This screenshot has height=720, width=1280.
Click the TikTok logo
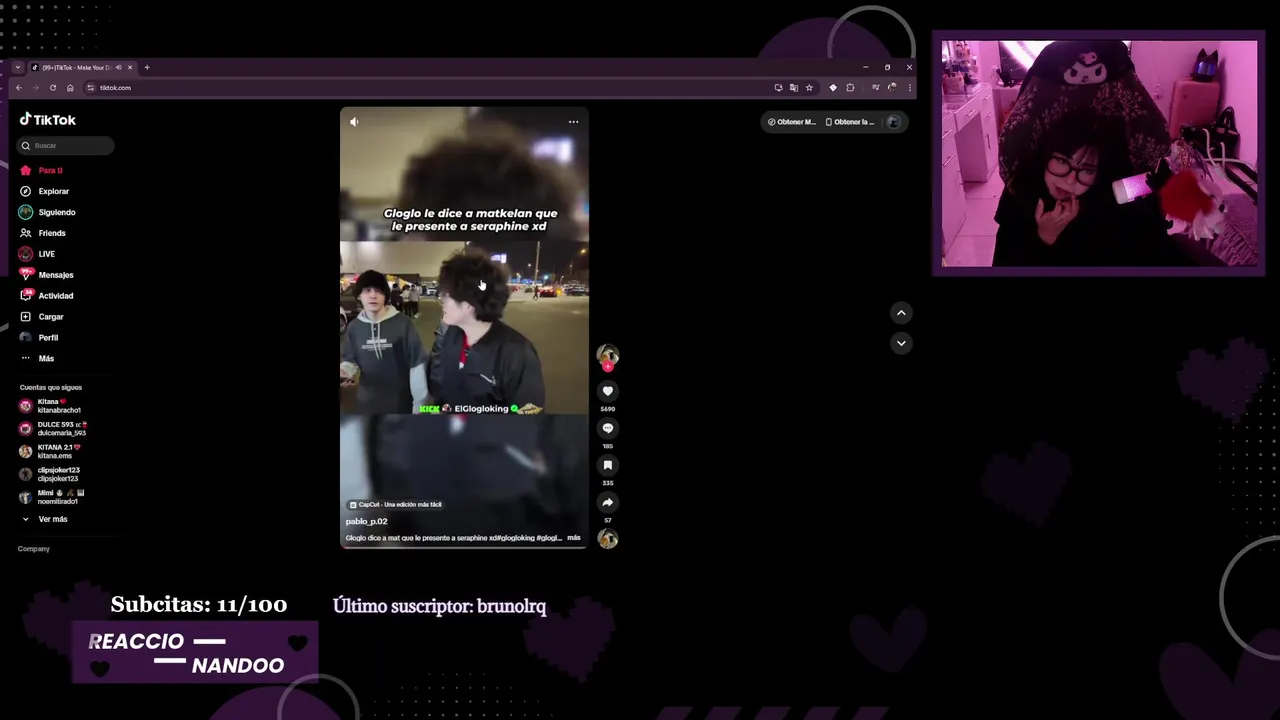pos(48,119)
